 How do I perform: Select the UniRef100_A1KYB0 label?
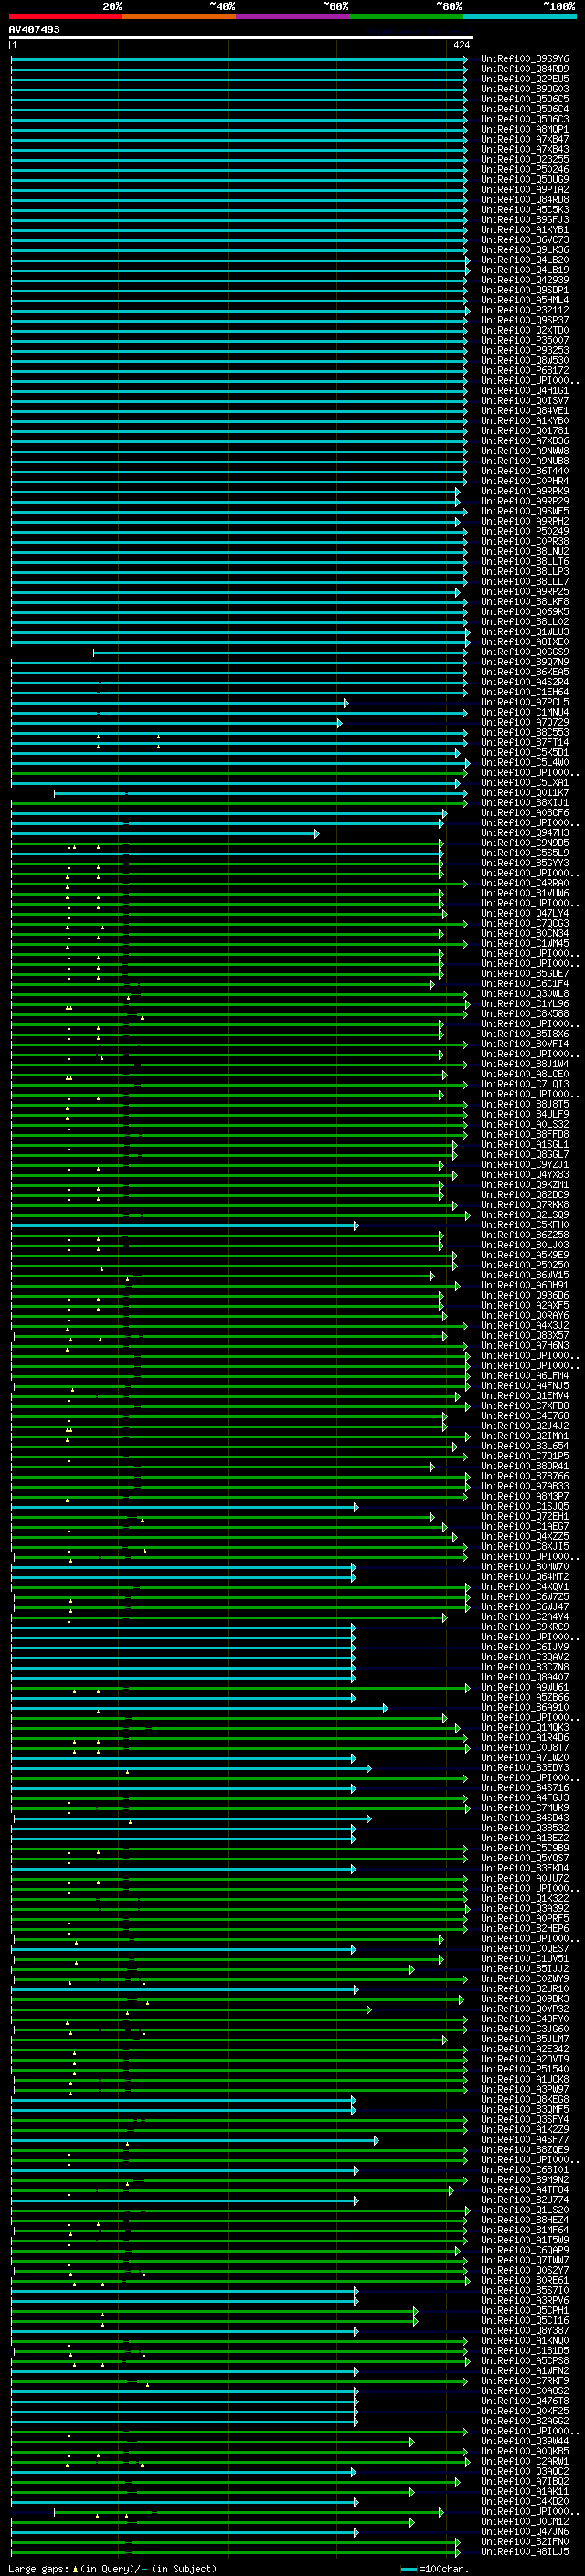click(524, 421)
